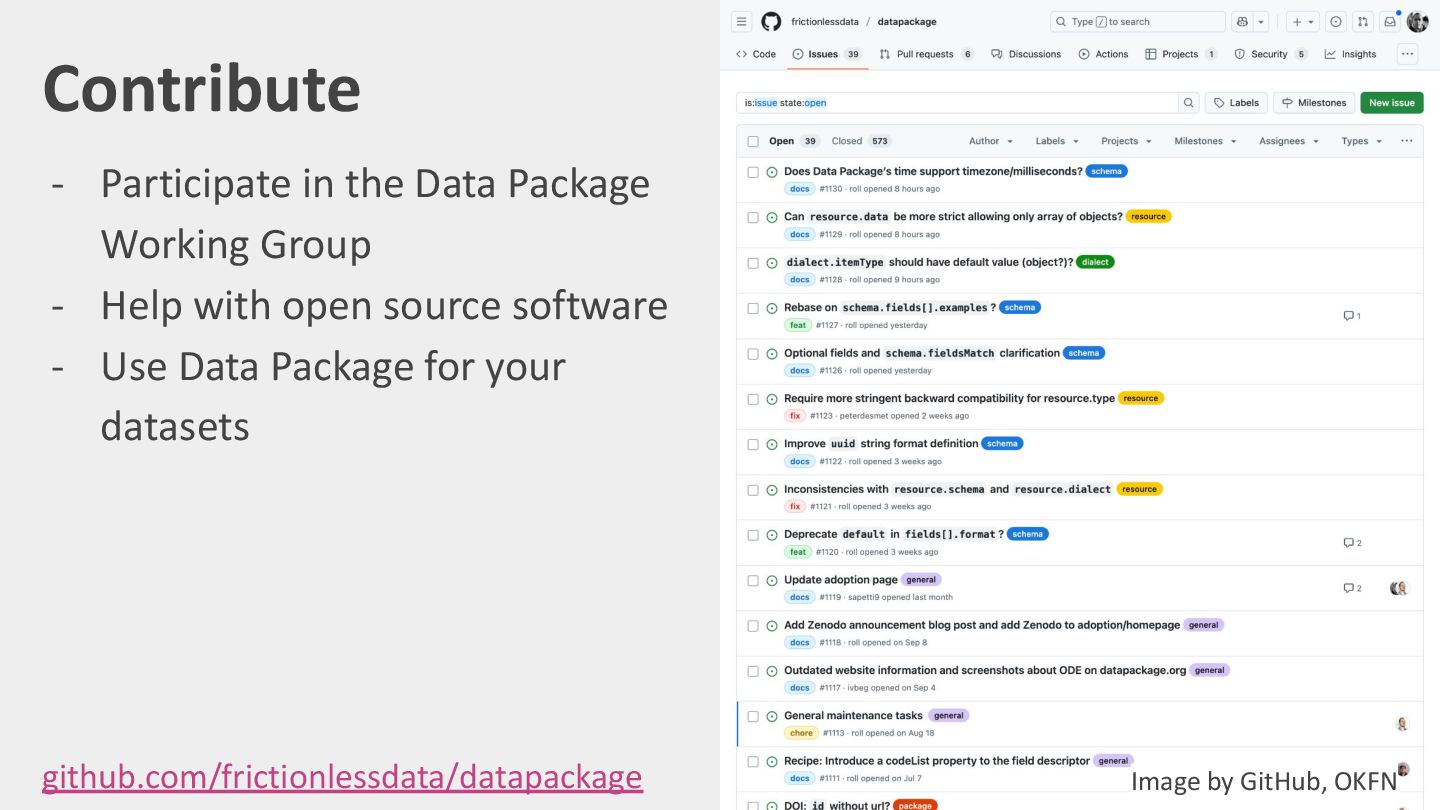Screen dimensions: 1440x810
Task: Click the is:issue state:open filter input
Action: 958,102
